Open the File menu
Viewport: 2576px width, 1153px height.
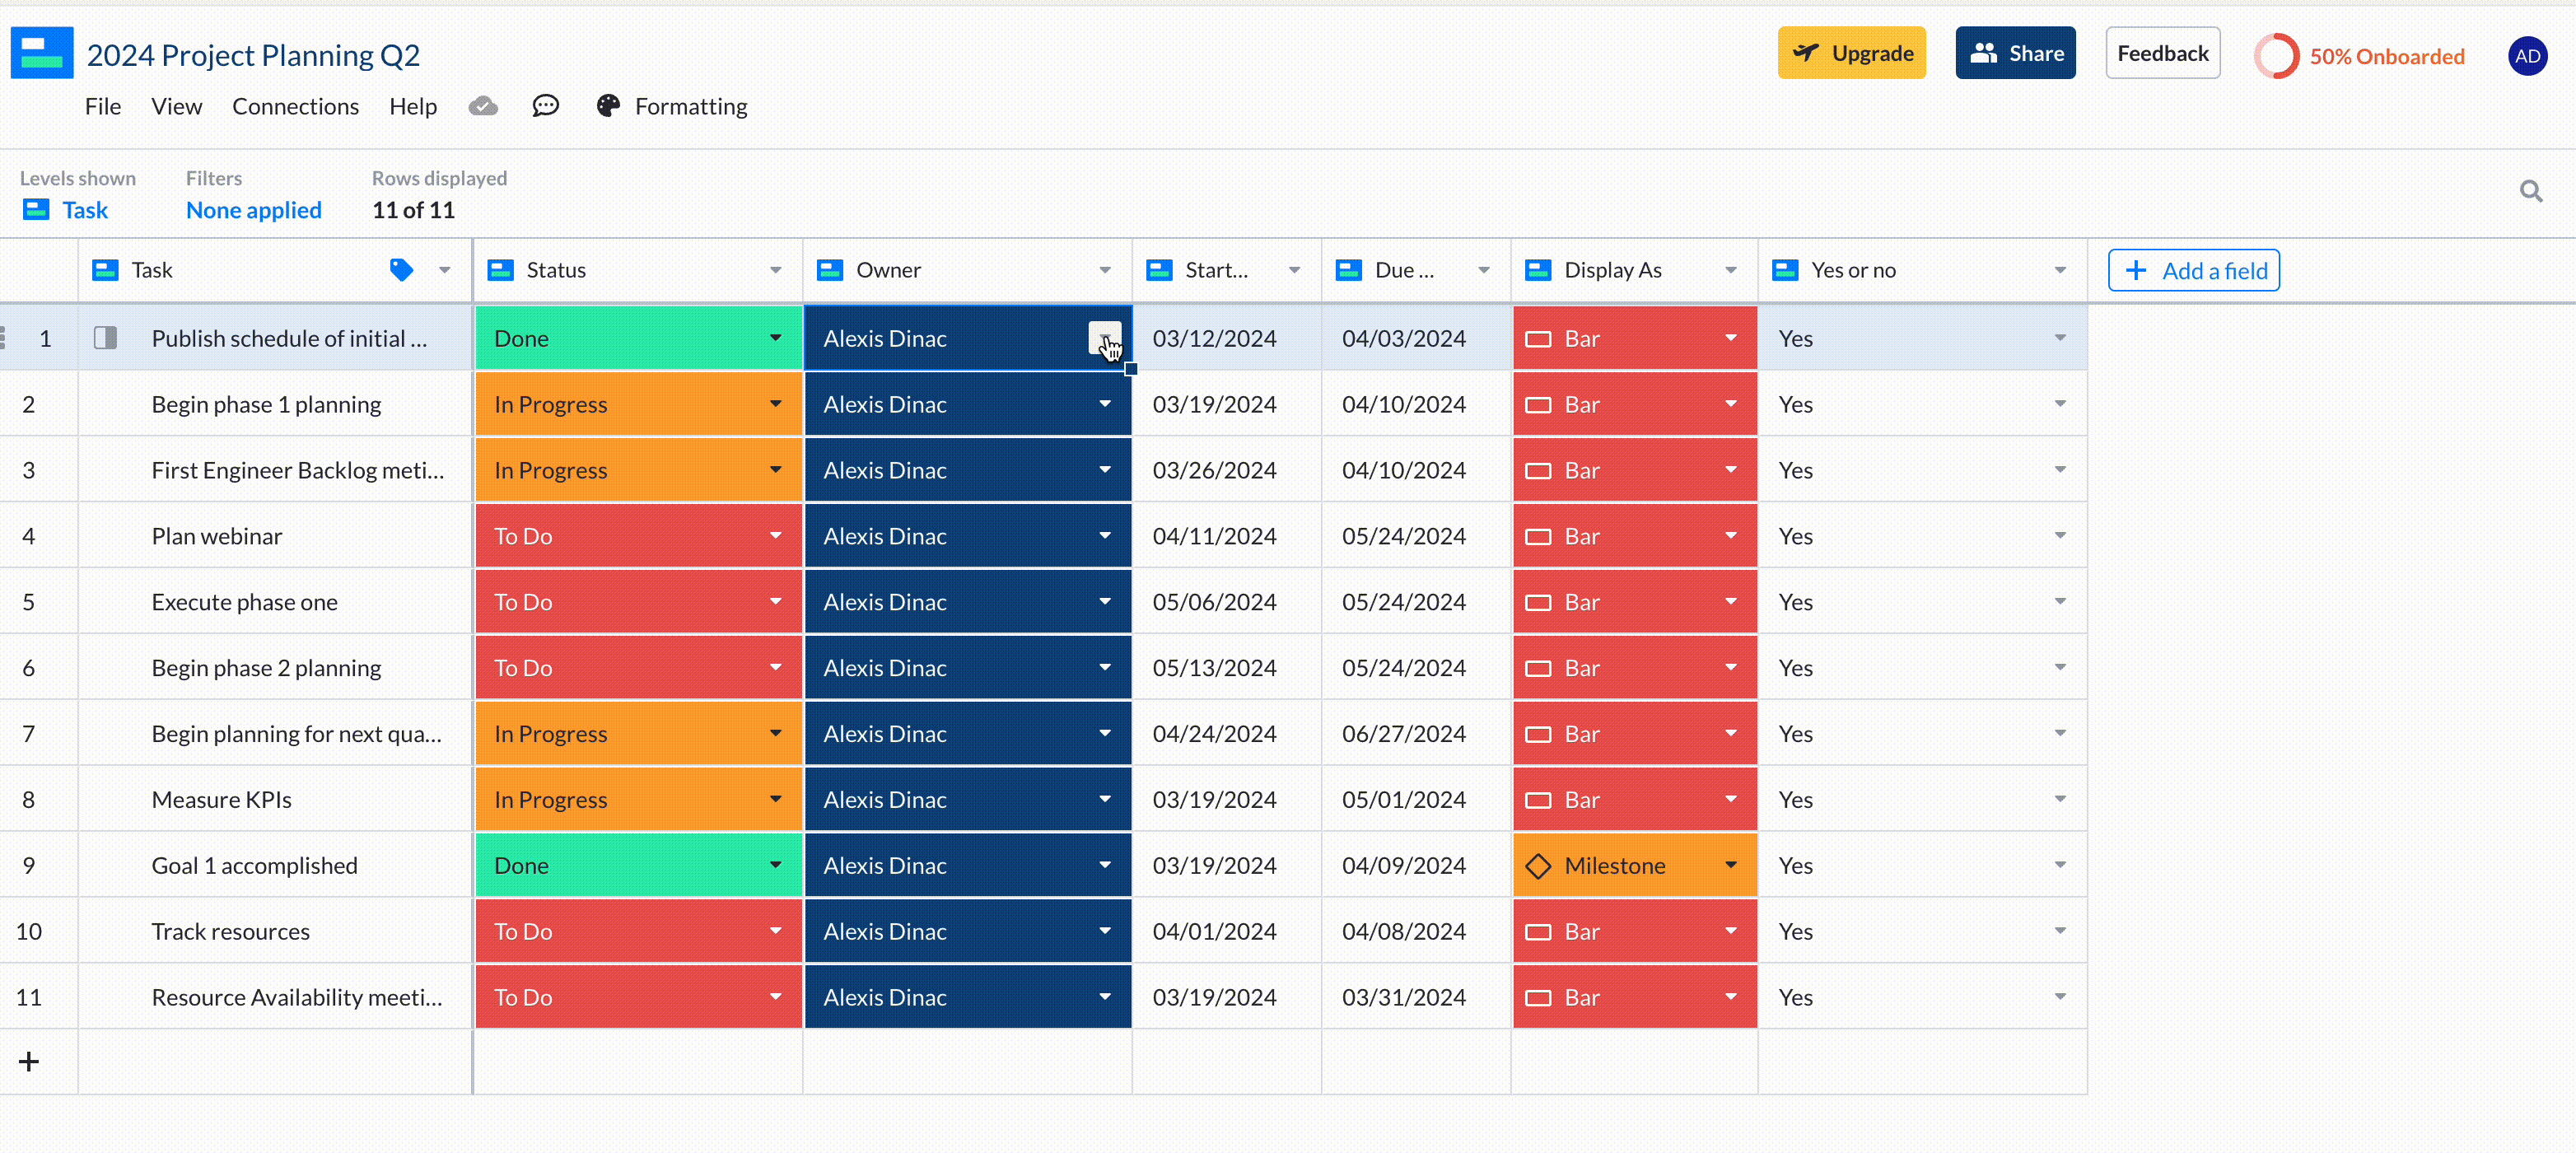click(x=103, y=106)
